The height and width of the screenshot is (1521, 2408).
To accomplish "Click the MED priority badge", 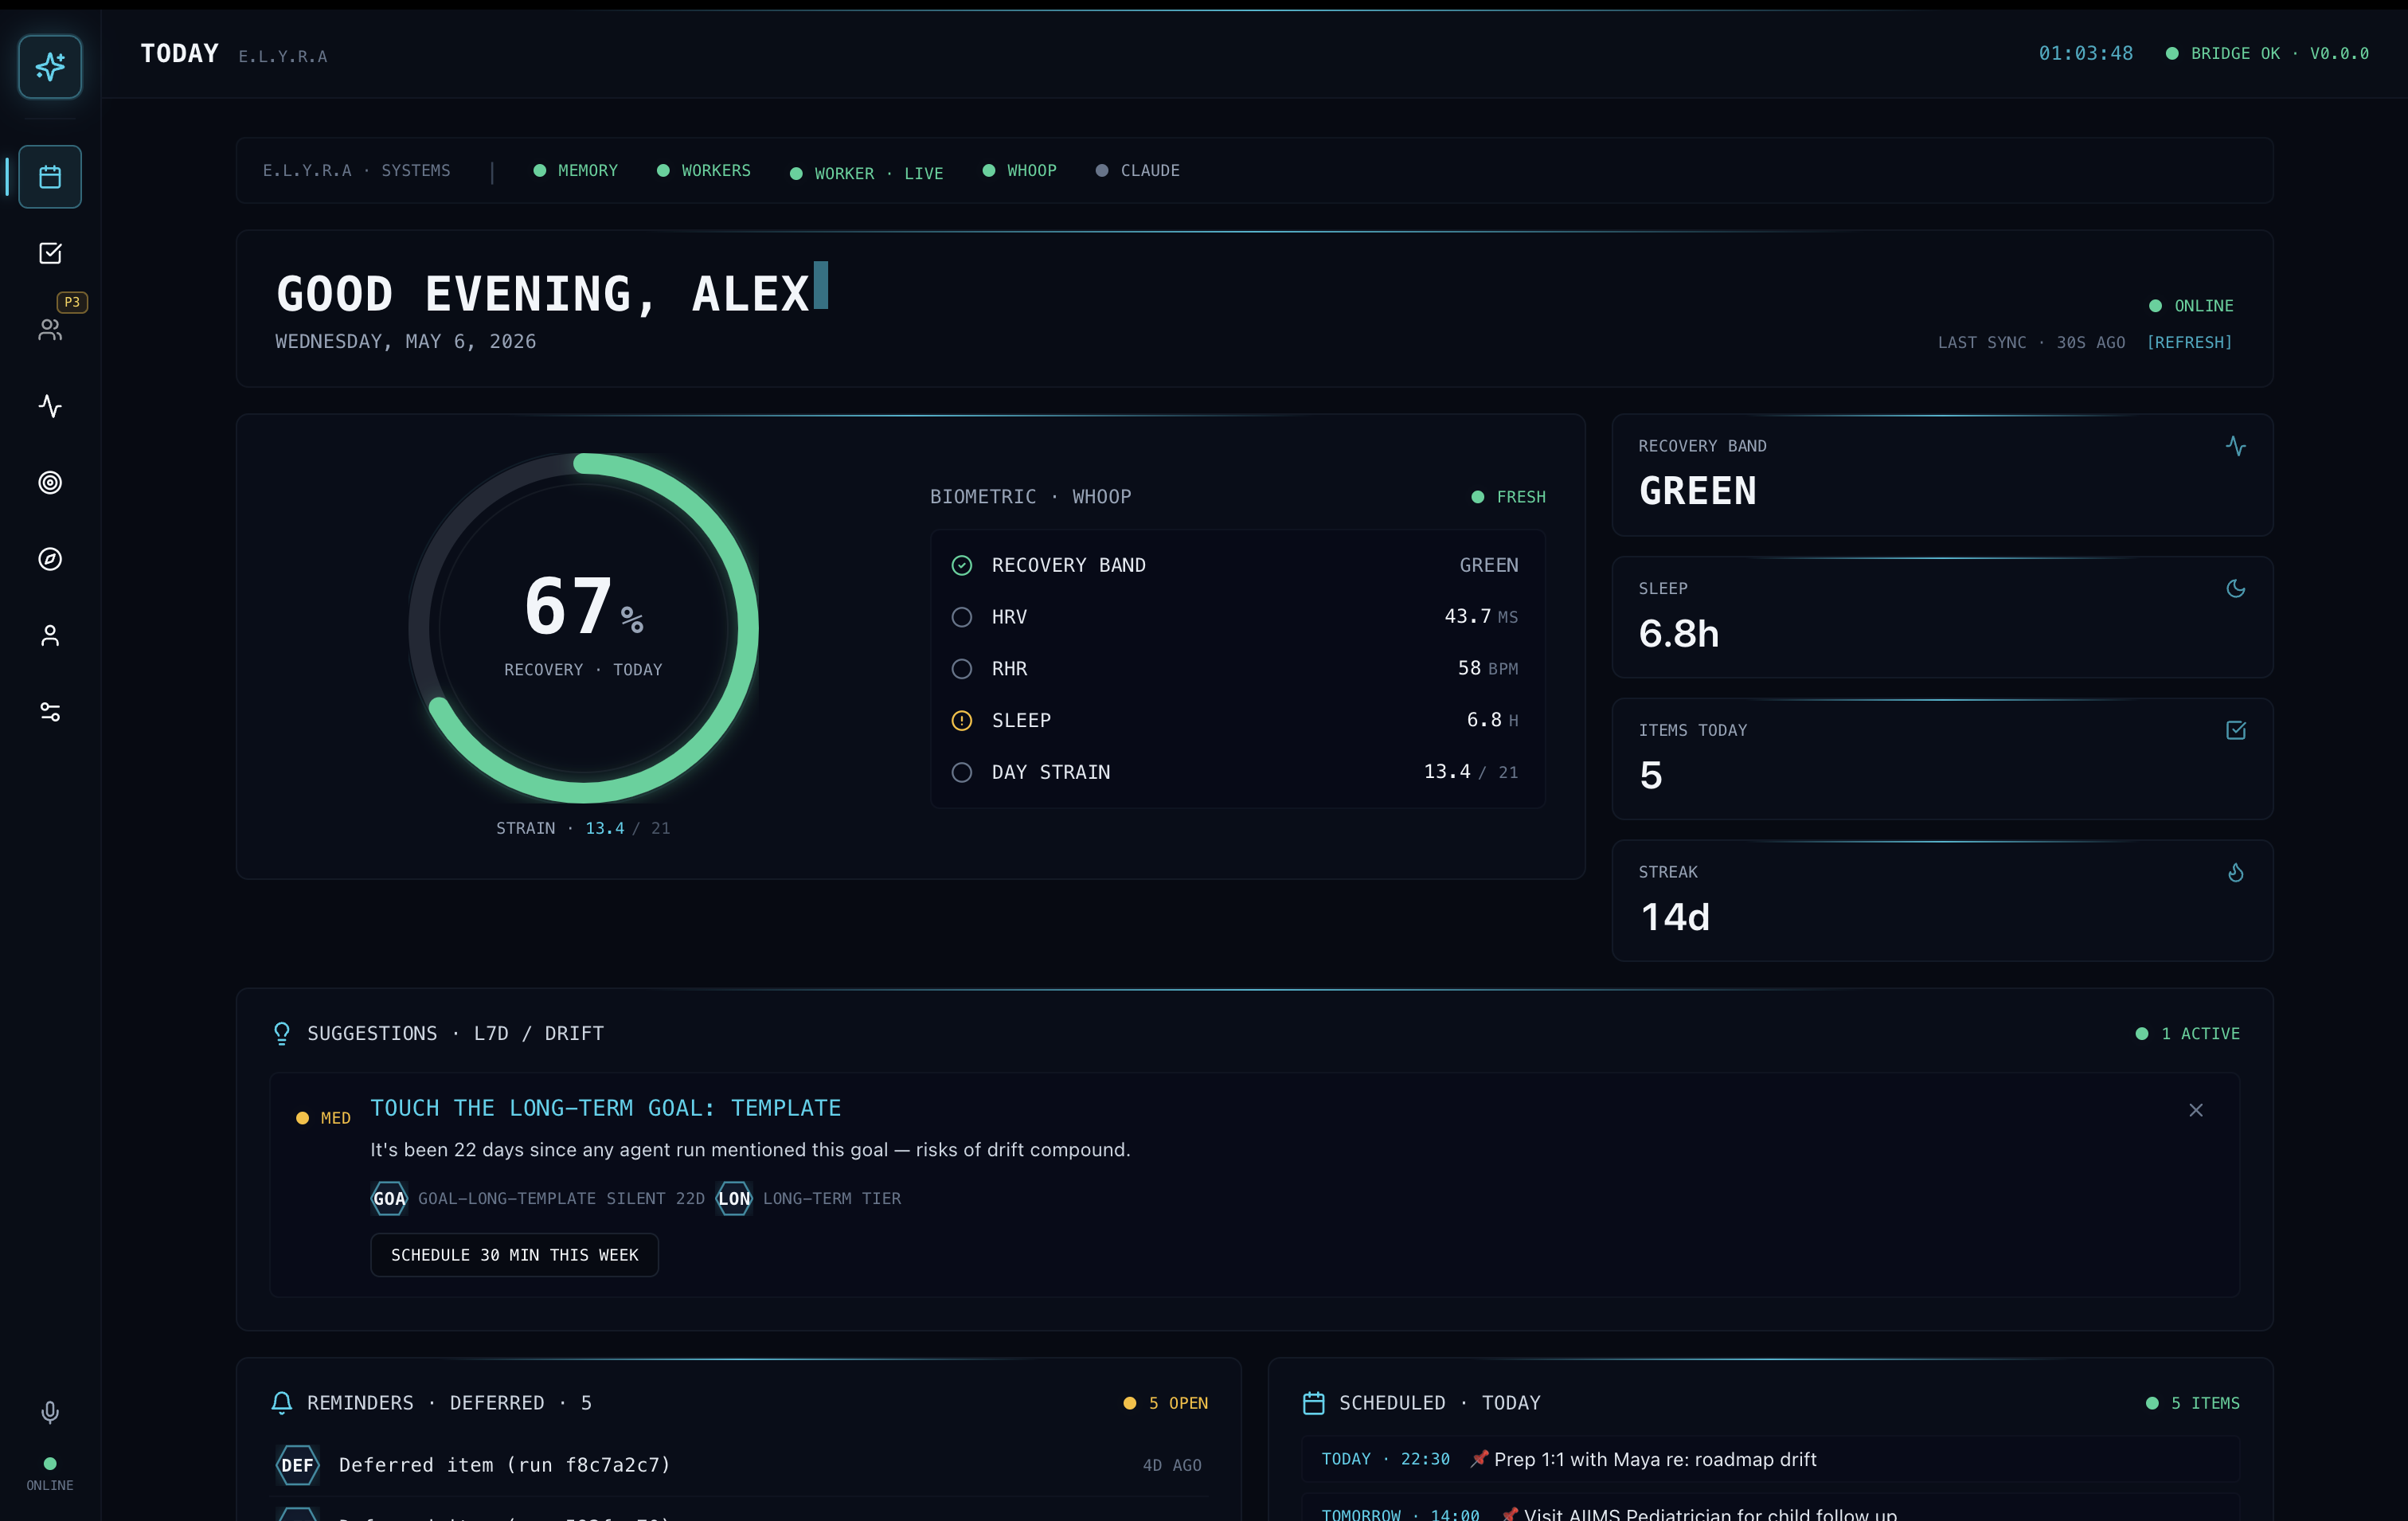I will [324, 1118].
